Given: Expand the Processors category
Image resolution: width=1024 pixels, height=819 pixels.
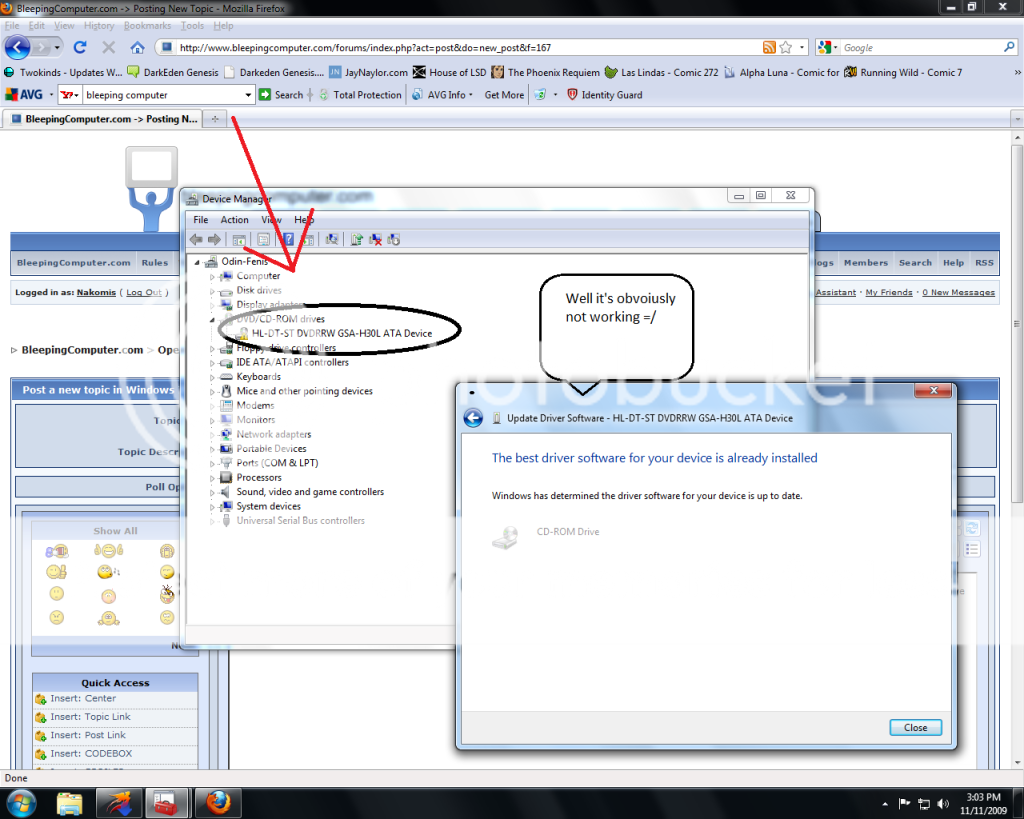Looking at the screenshot, I should (212, 478).
